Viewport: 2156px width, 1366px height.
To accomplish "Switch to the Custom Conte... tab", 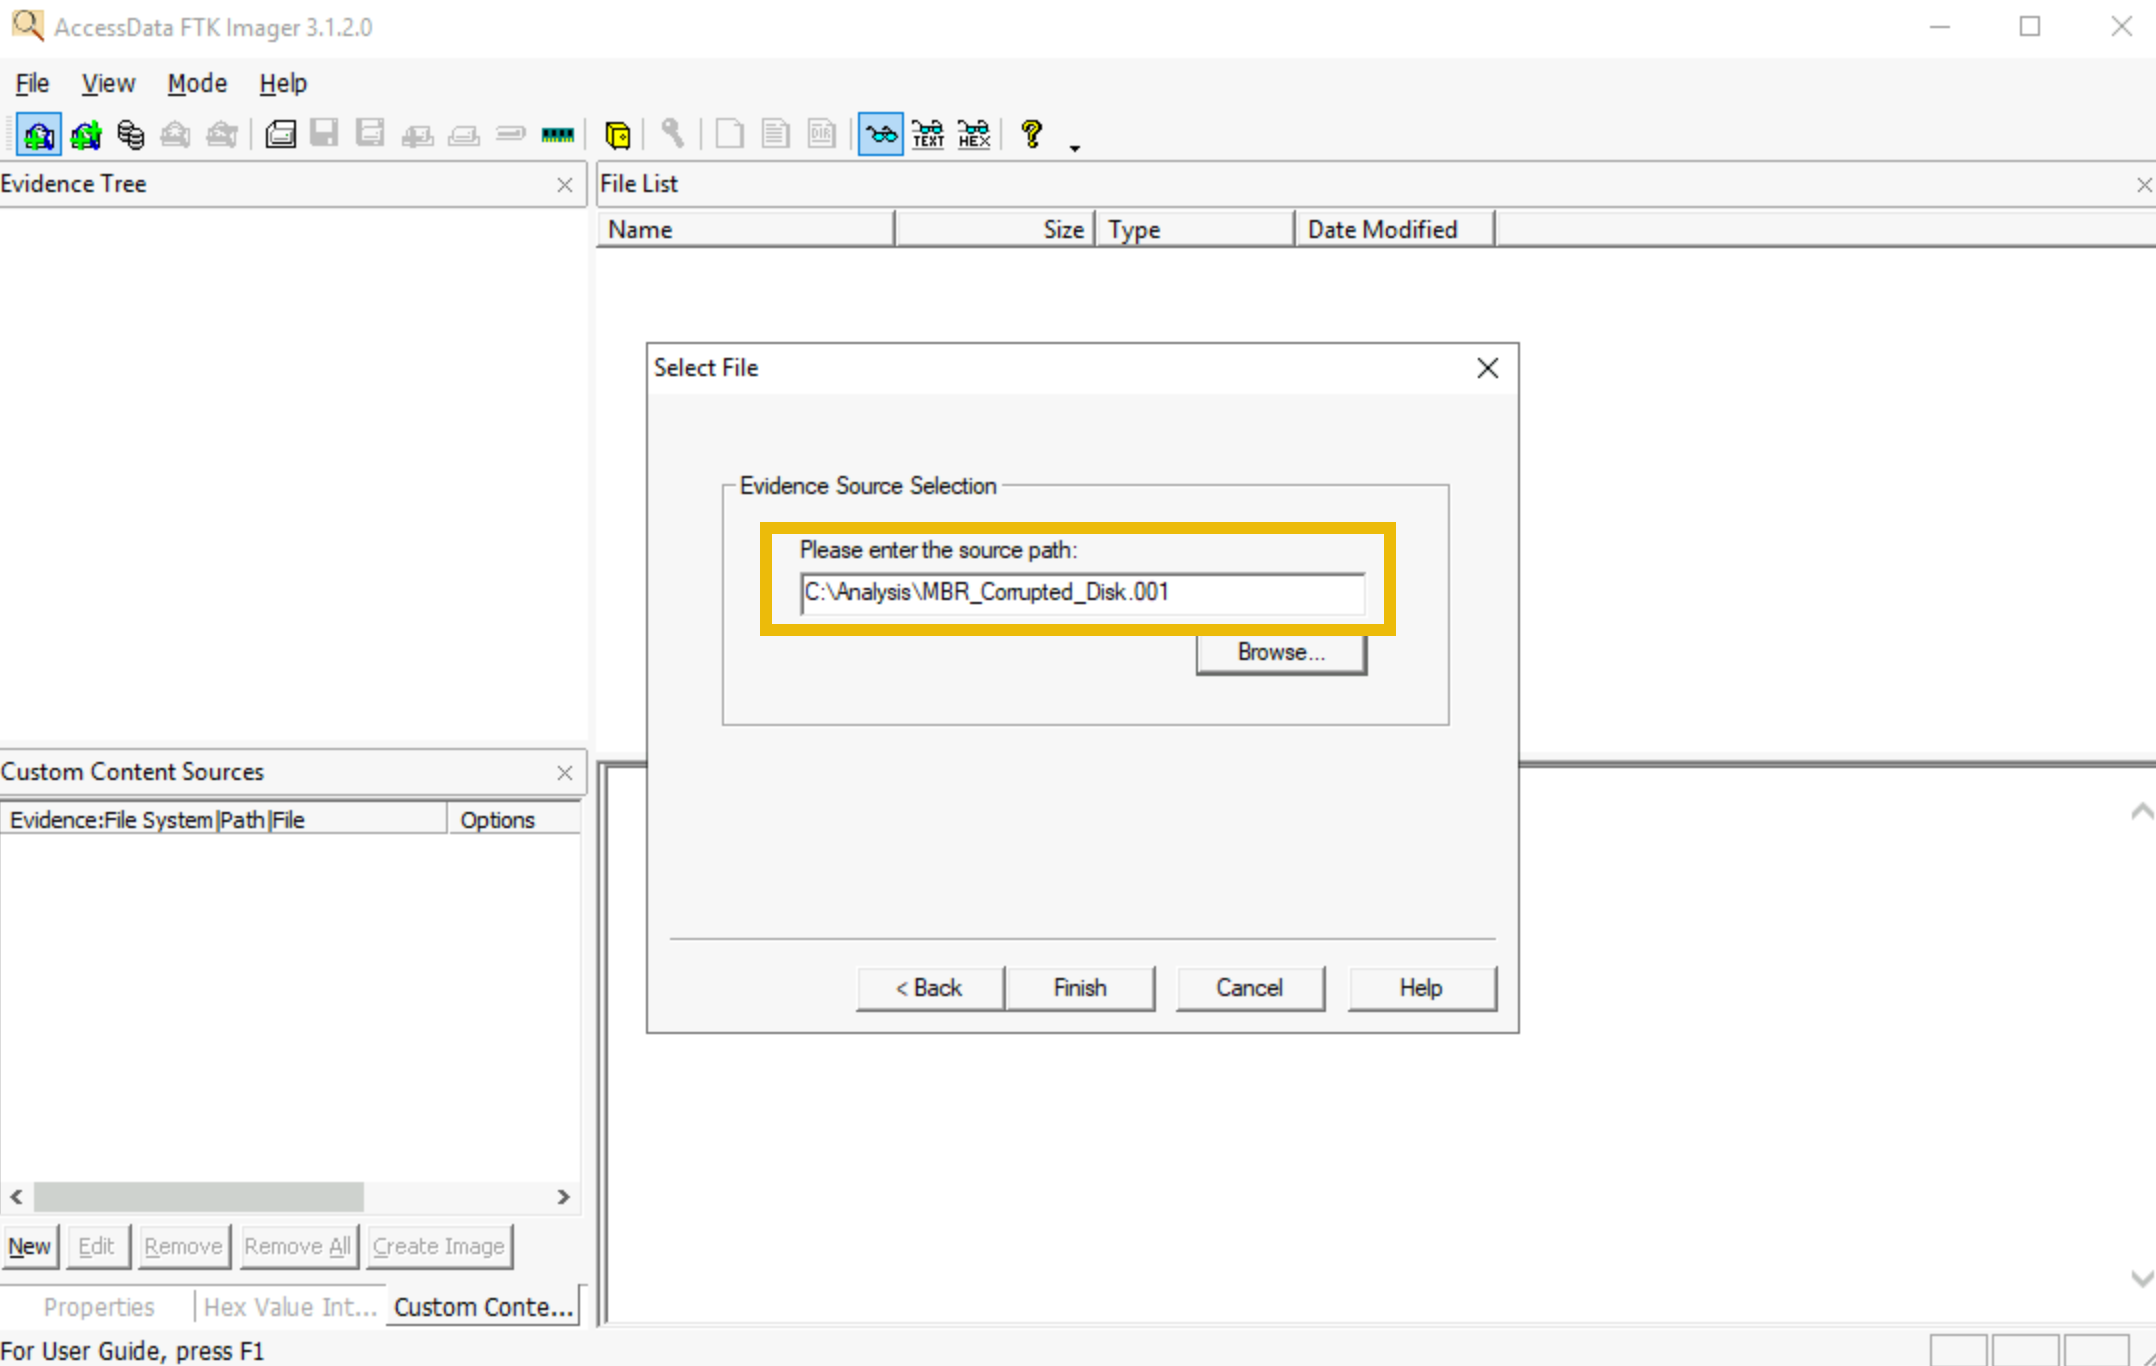I will pyautogui.click(x=483, y=1307).
